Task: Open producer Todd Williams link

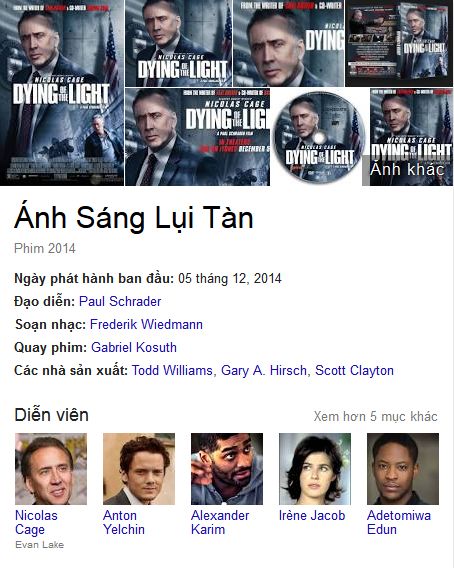Action: click(x=172, y=371)
